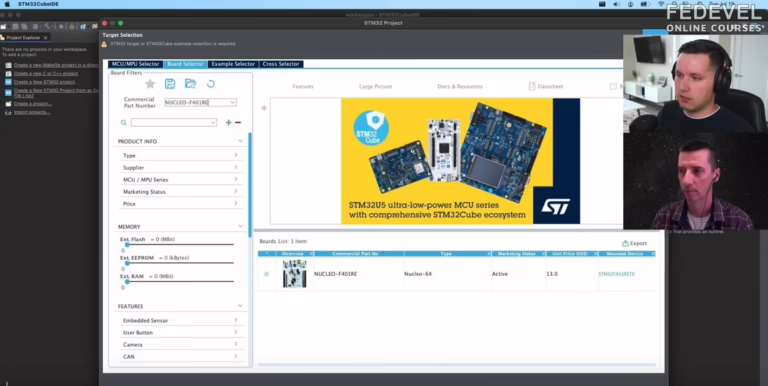Viewport: 768px width, 386px height.
Task: Switch to the Cross Selector tab
Action: 281,64
